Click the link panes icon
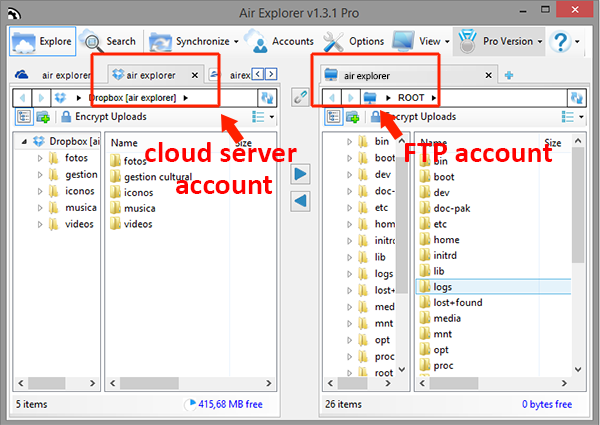 (300, 97)
